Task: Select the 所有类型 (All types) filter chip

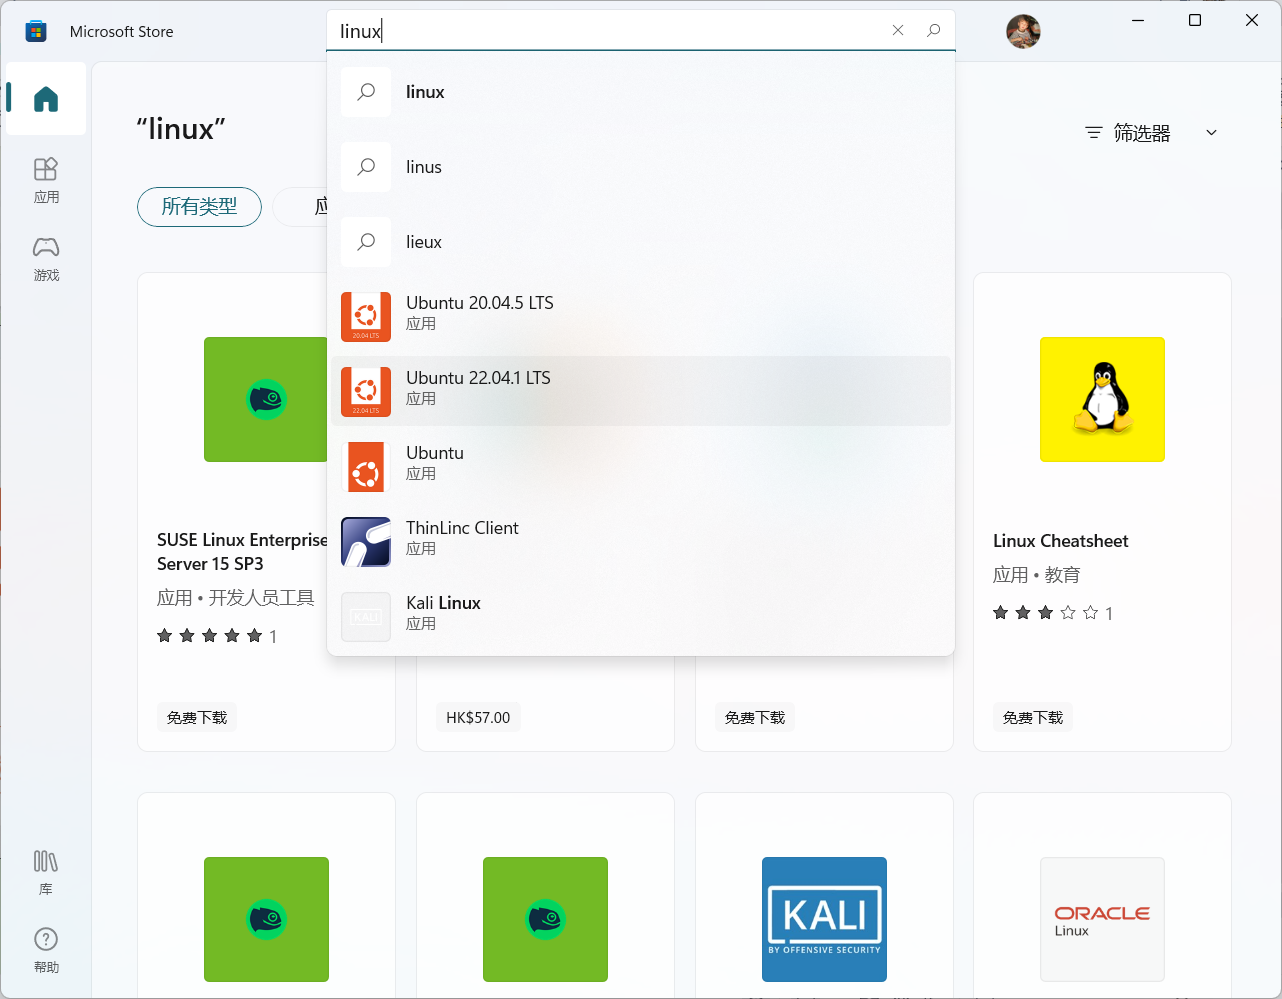Action: pos(199,207)
